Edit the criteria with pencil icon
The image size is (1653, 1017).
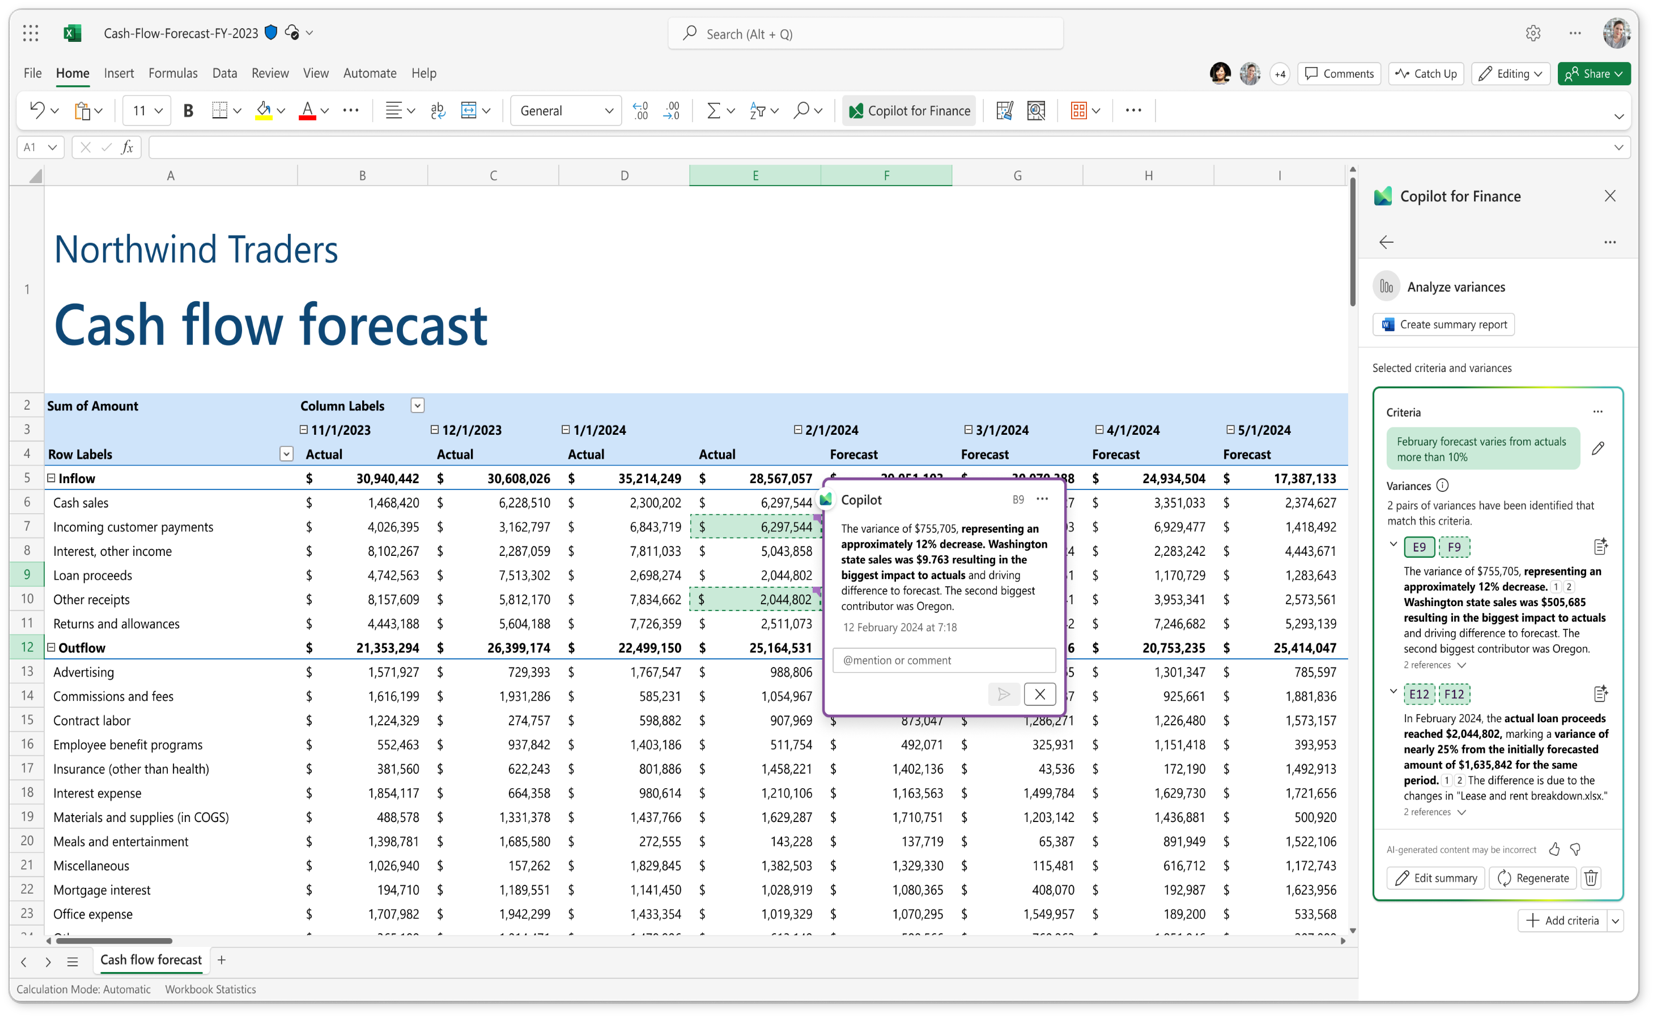tap(1598, 448)
